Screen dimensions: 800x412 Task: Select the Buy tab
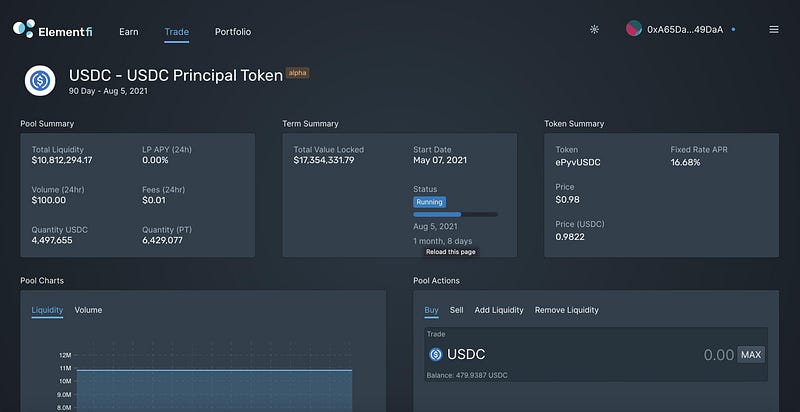point(431,310)
